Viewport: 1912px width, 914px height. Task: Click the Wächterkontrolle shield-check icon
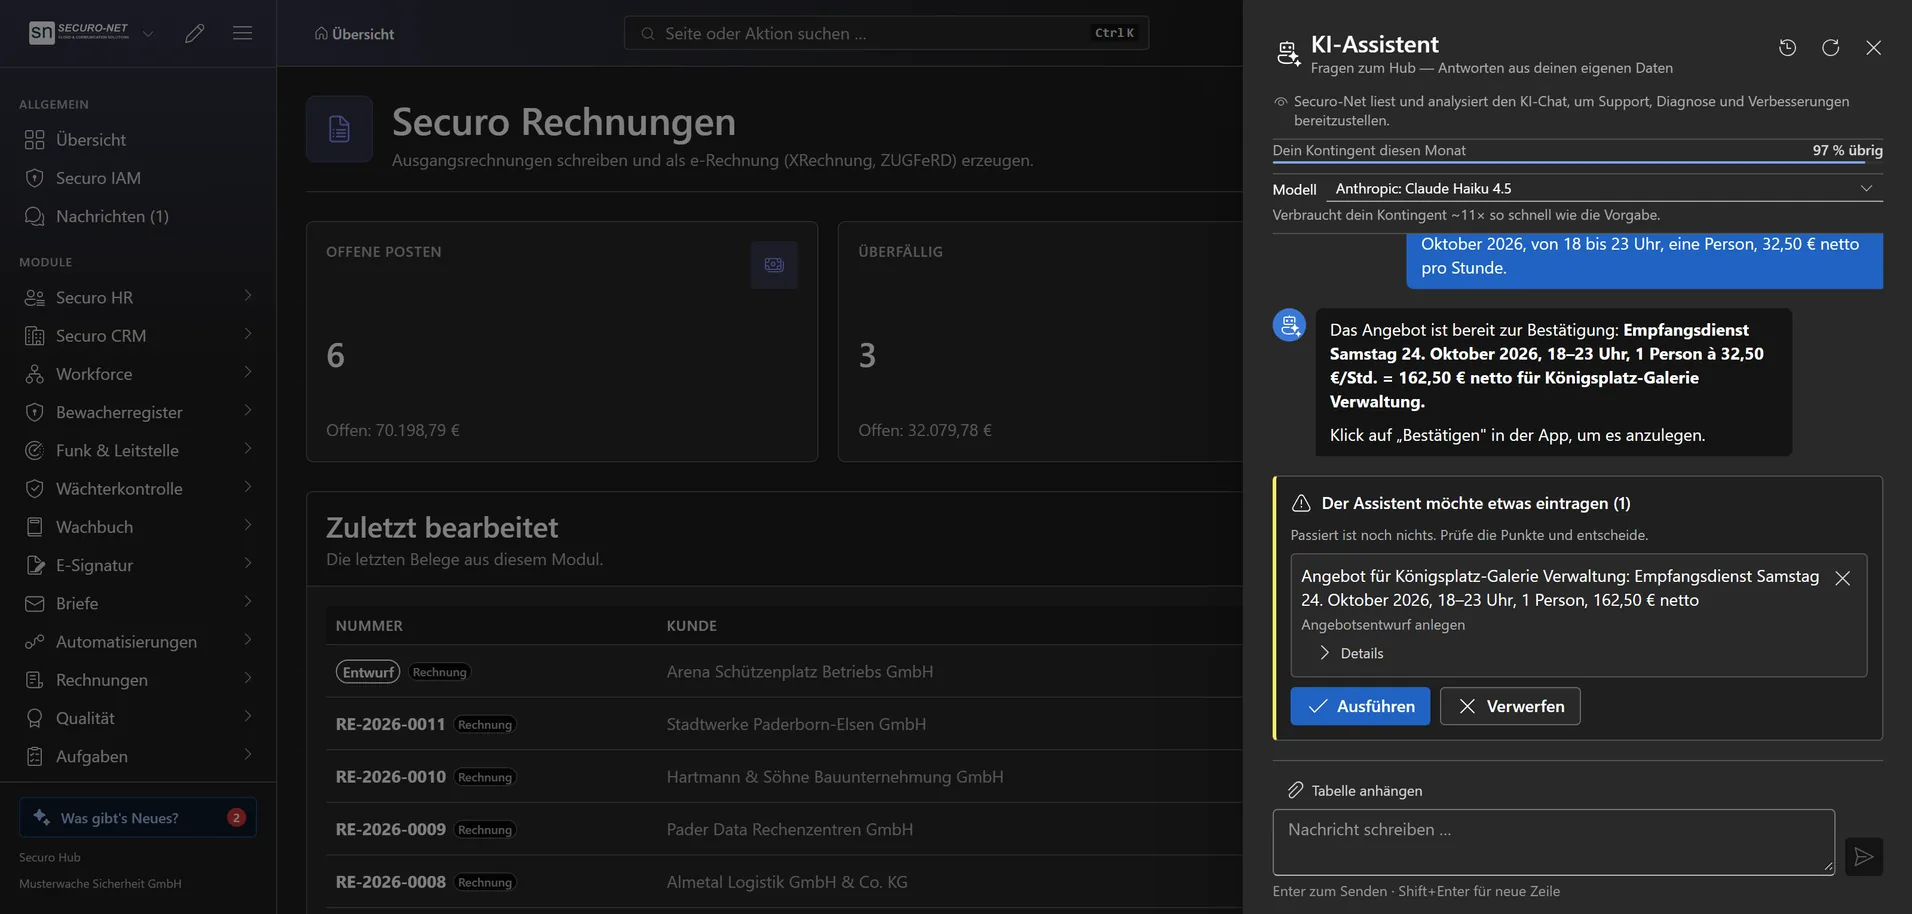[x=35, y=489]
